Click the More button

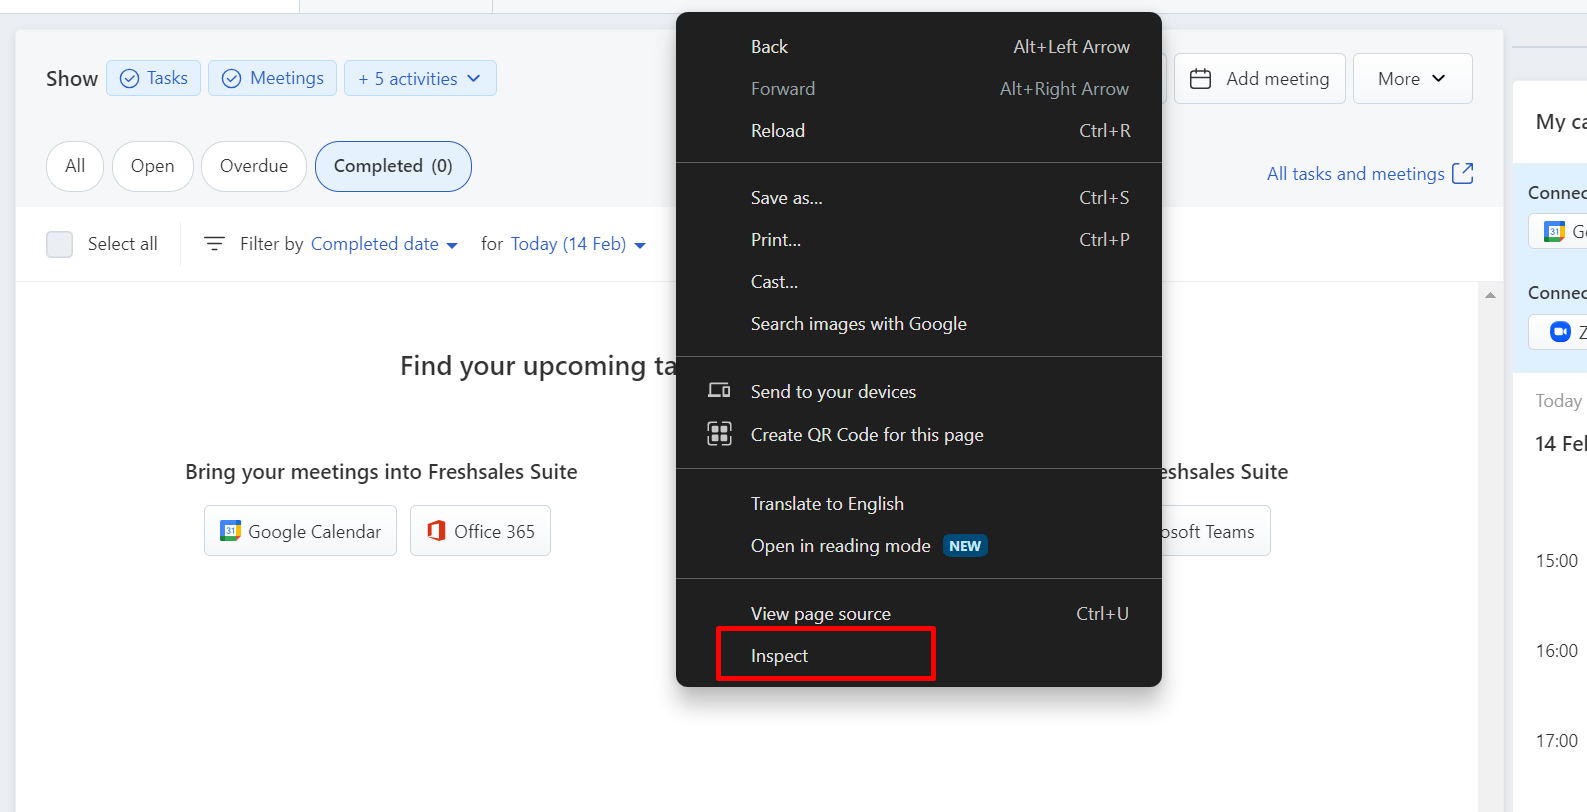tap(1411, 79)
